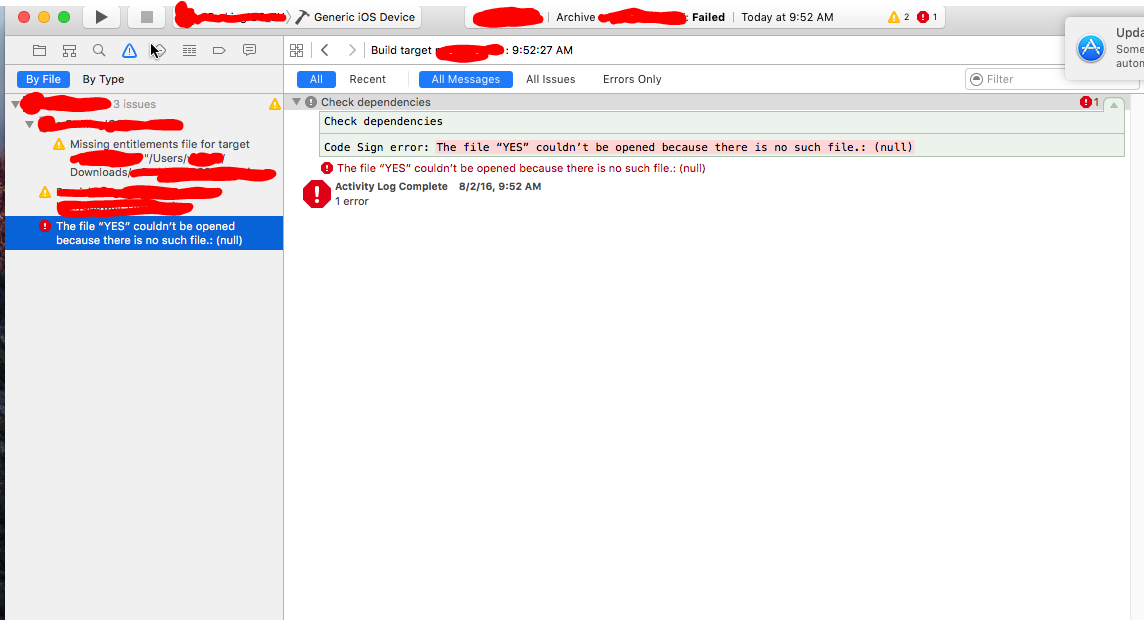
Task: Show All Messages in the log
Action: coord(465,79)
